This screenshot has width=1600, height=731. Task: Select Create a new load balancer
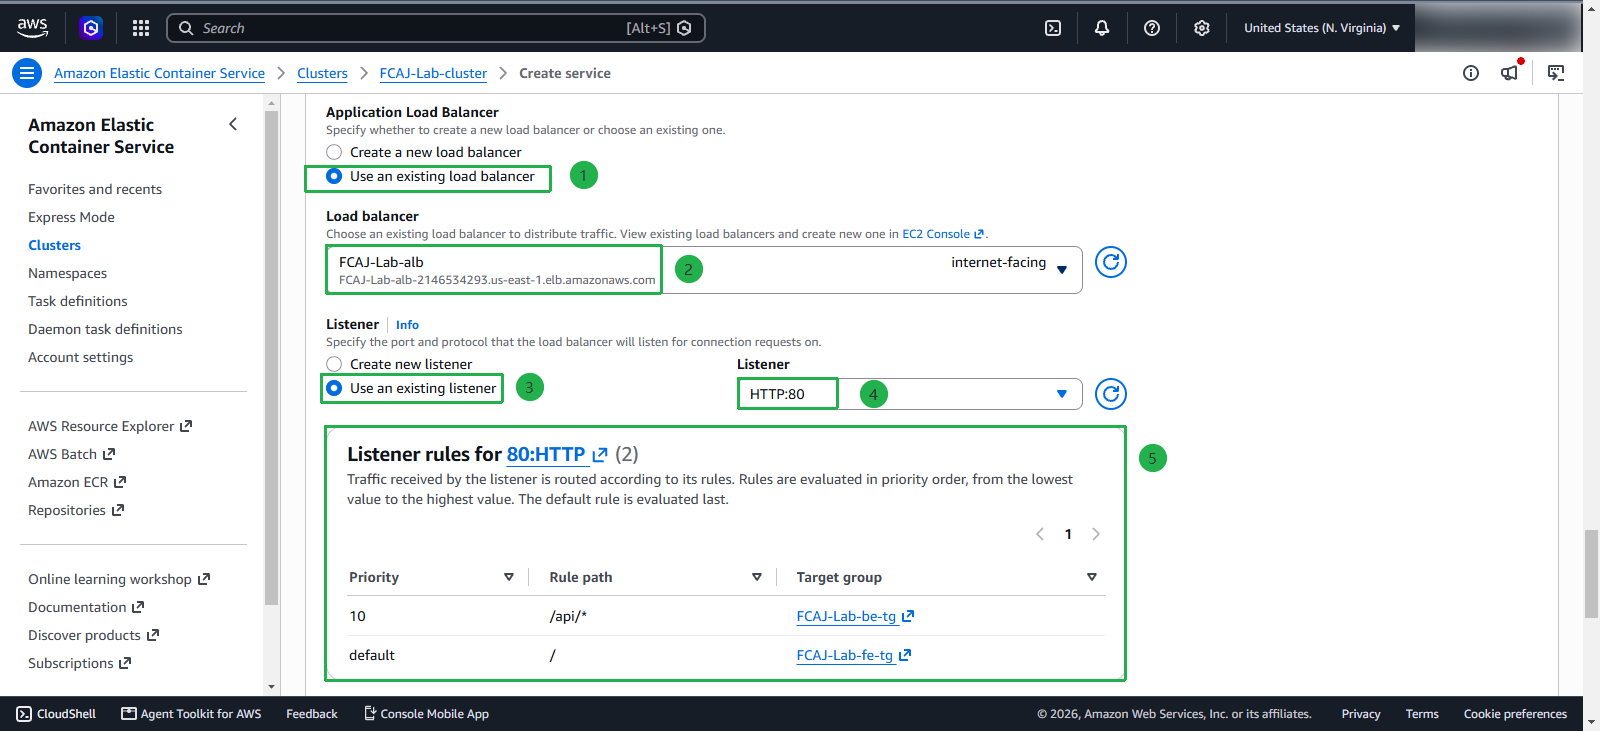point(334,152)
